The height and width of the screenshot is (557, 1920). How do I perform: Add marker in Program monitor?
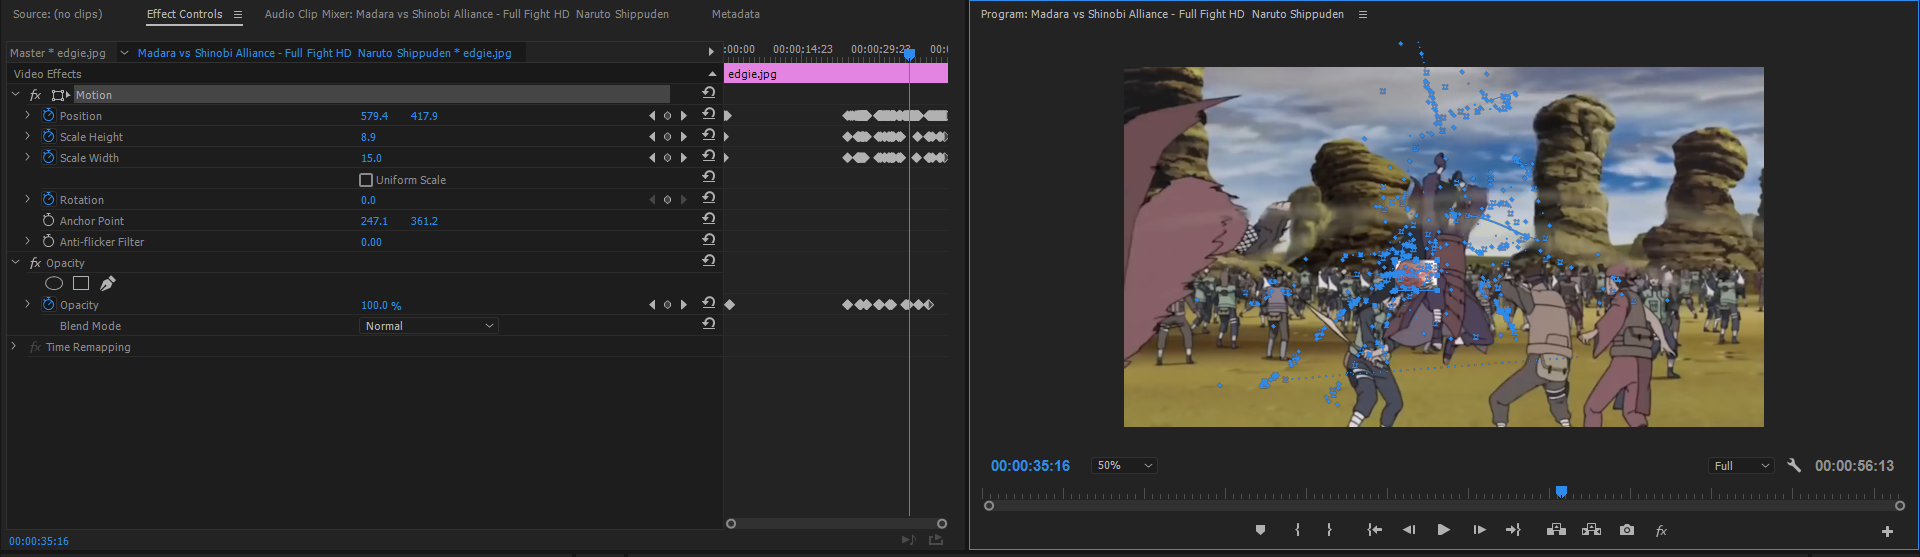click(x=1260, y=530)
